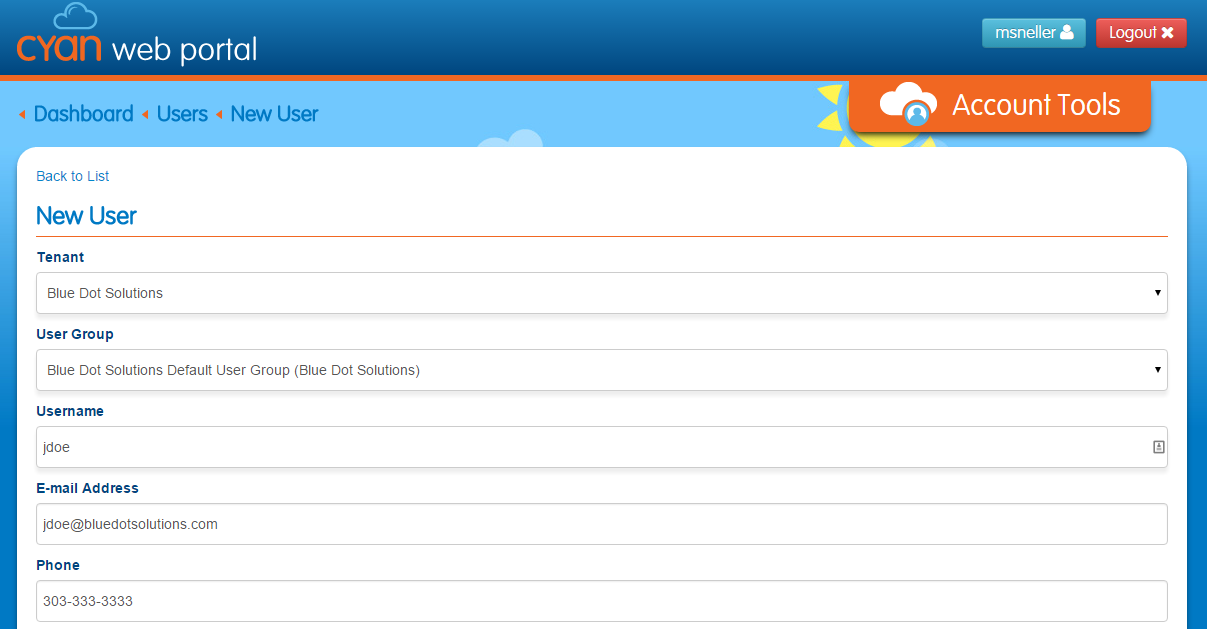Click the orange arrow before New User breadcrumb
The height and width of the screenshot is (629, 1207).
point(219,114)
